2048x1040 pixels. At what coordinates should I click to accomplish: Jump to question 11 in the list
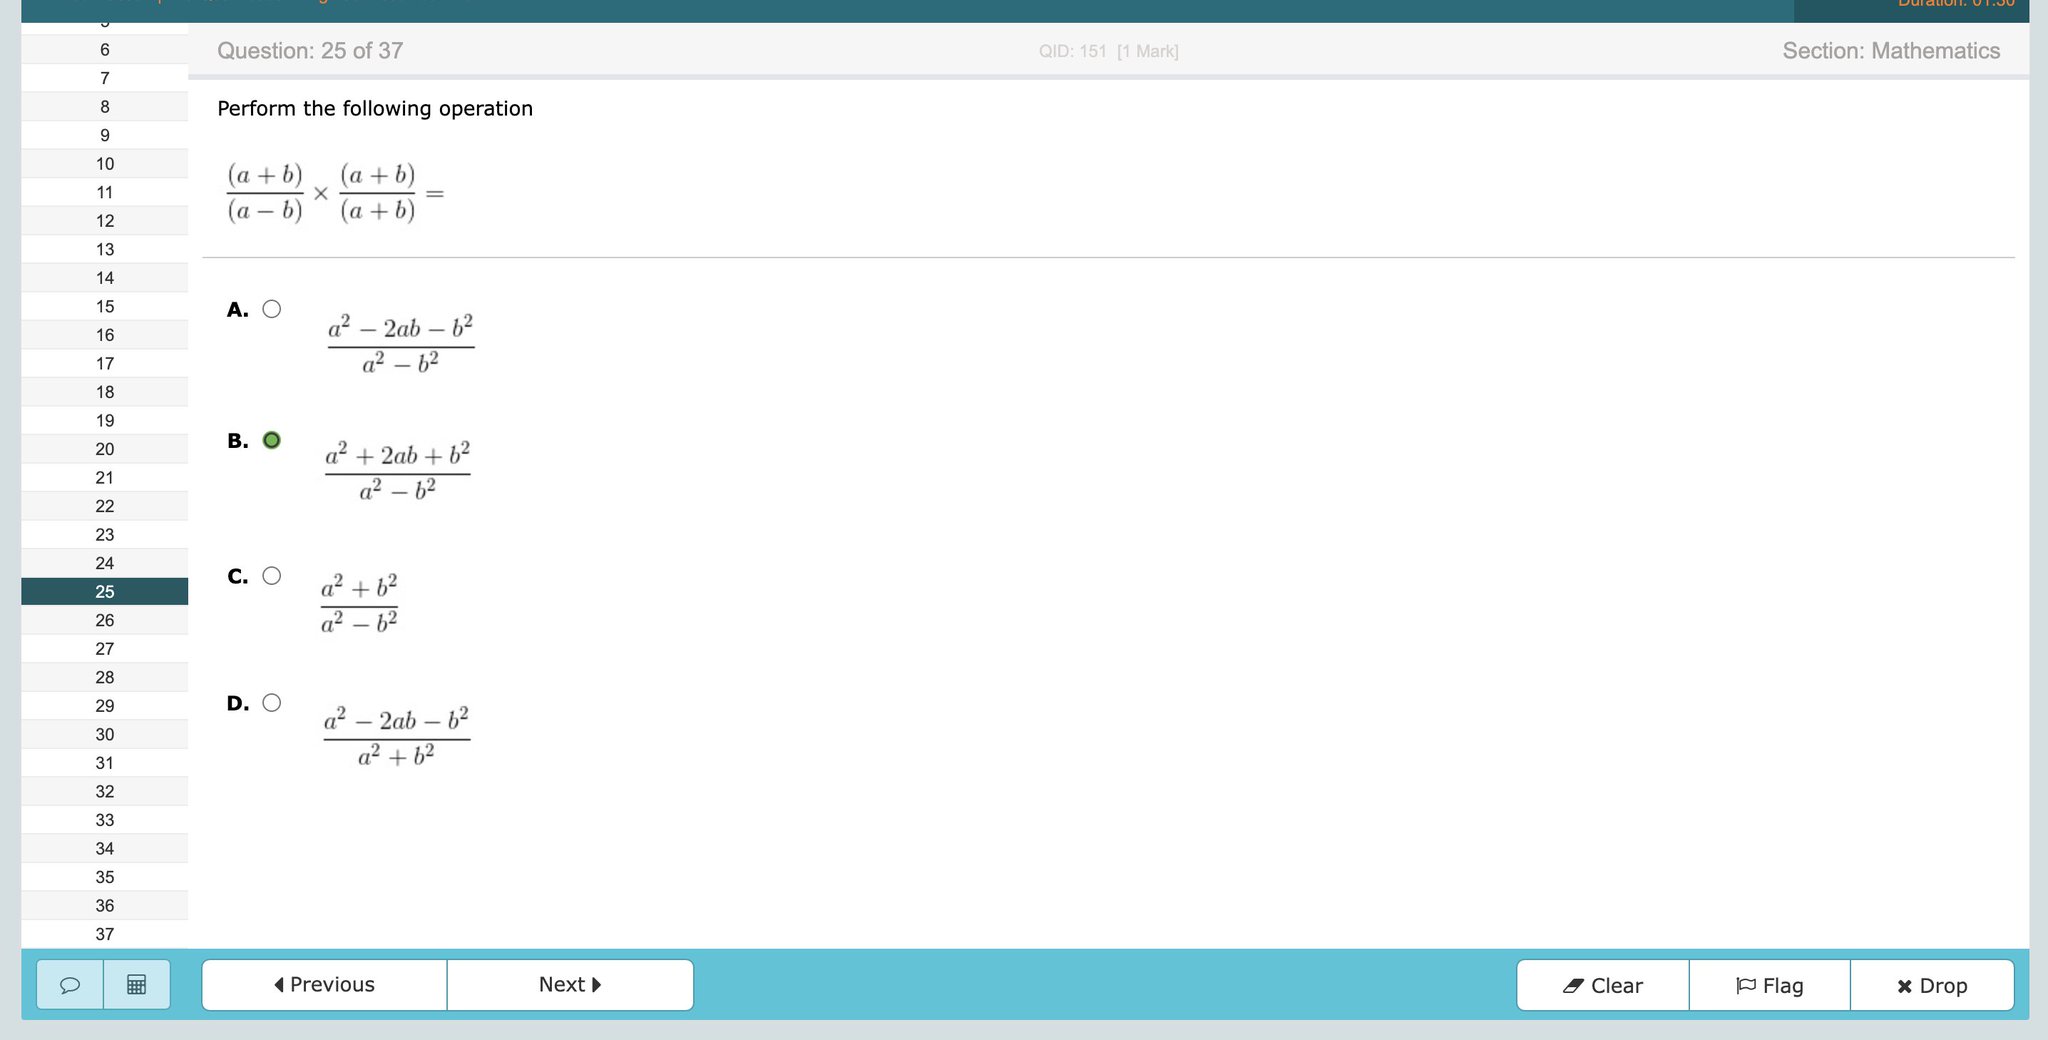point(105,192)
